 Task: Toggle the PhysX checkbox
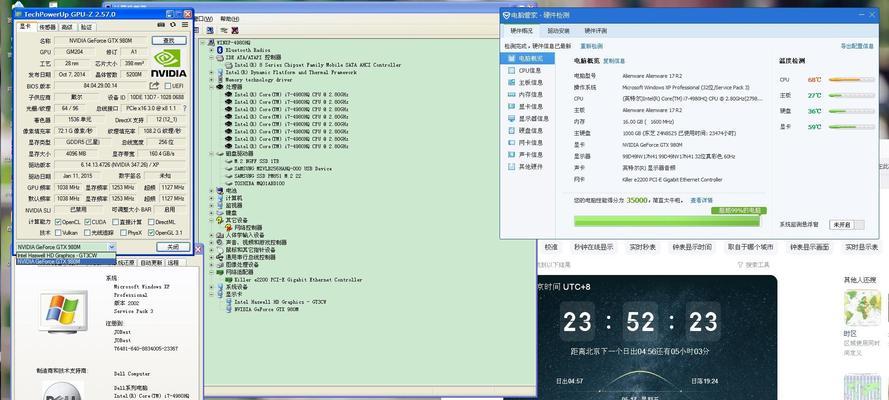click(122, 232)
